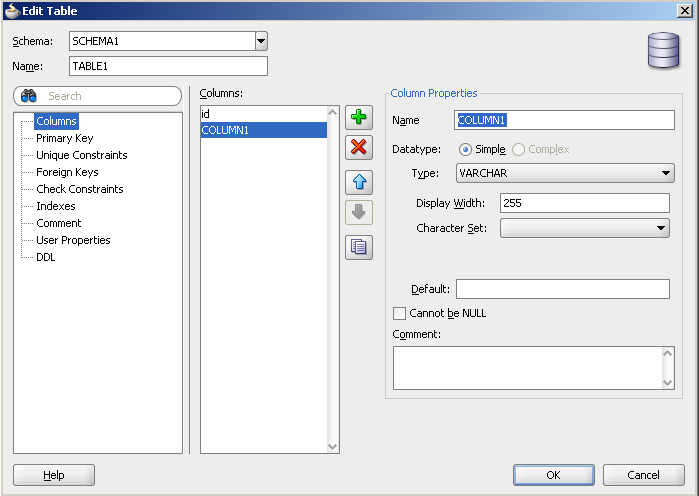Open the Schema dropdown

(x=261, y=41)
